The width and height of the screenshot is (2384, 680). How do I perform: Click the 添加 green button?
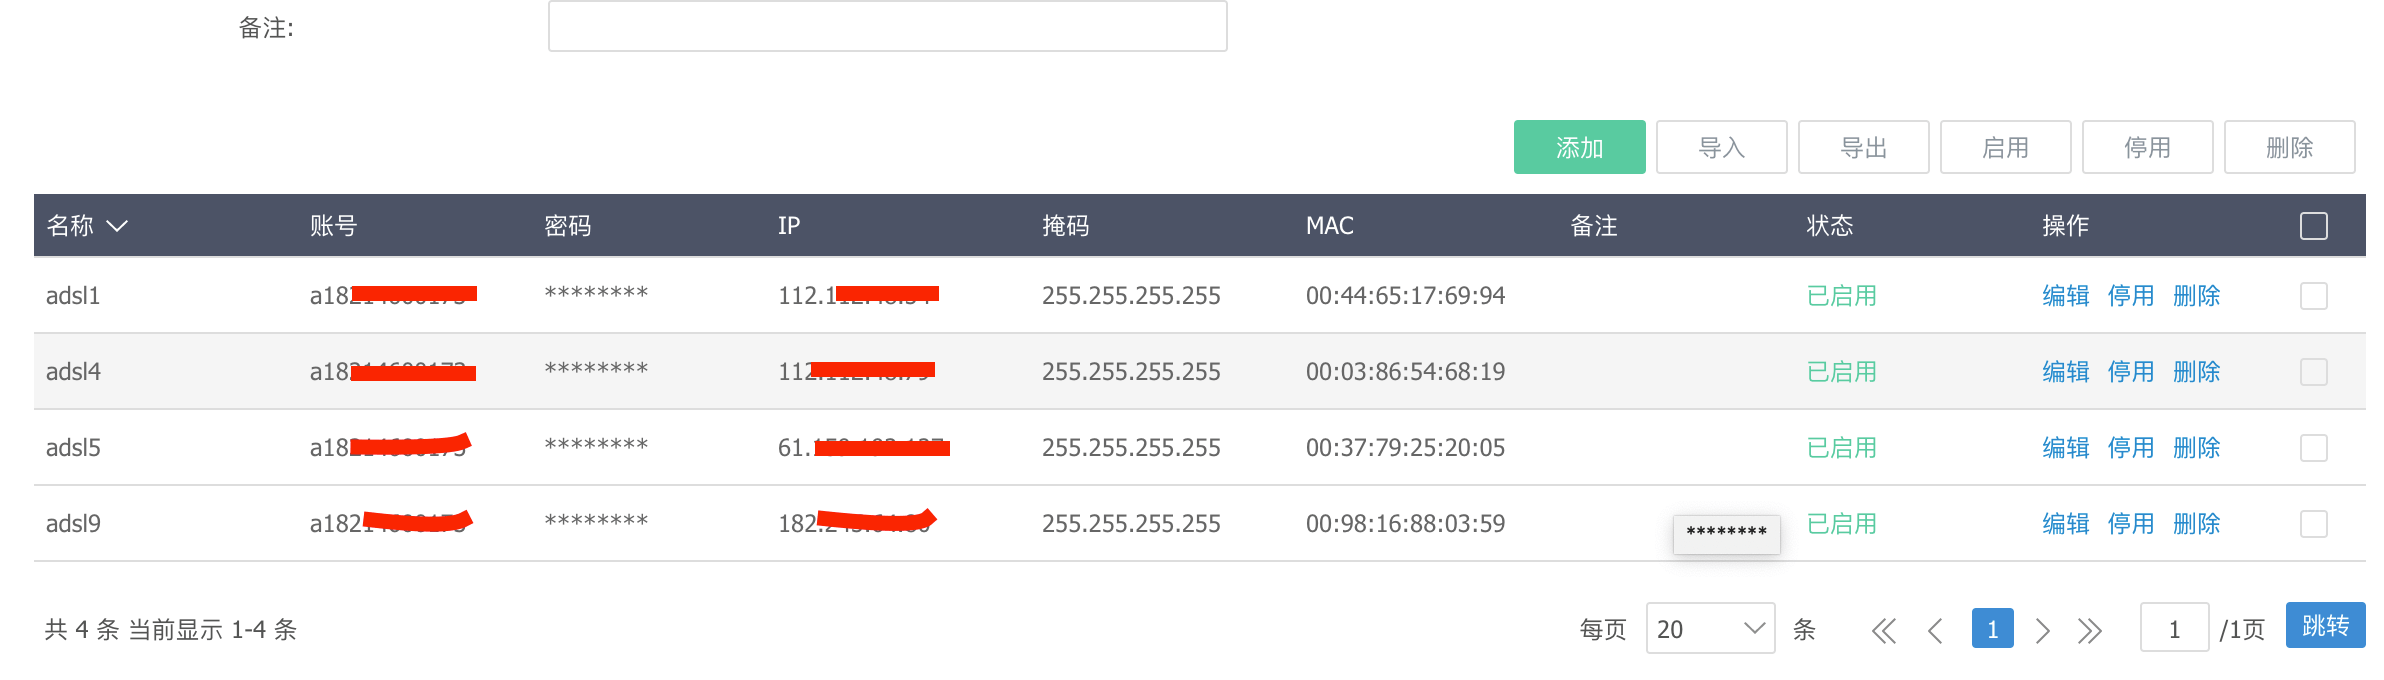pyautogui.click(x=1578, y=146)
